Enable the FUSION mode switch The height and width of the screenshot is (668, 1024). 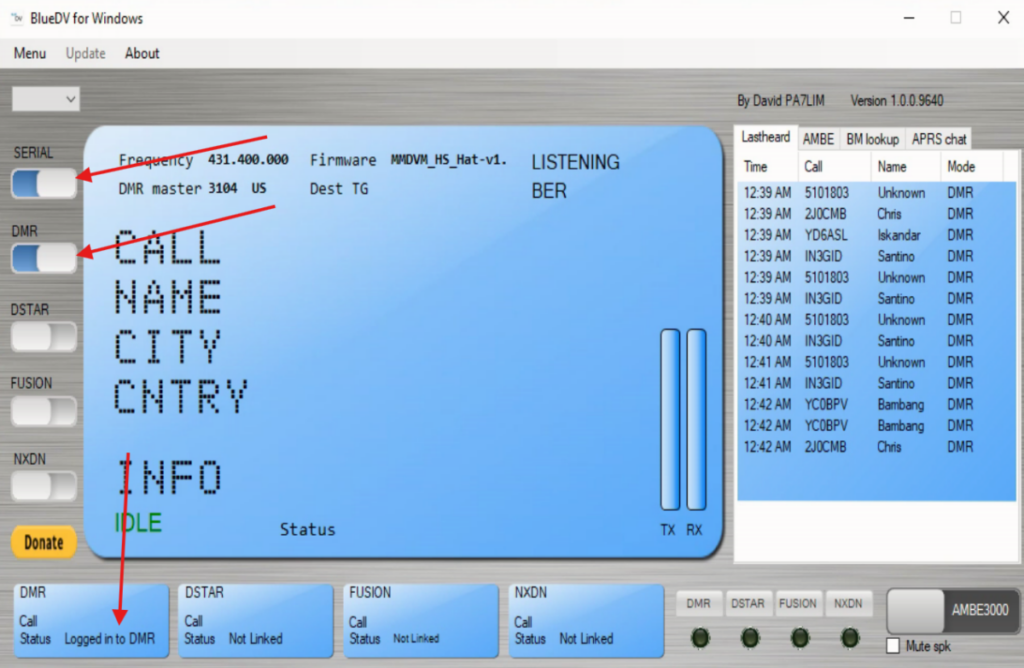44,410
